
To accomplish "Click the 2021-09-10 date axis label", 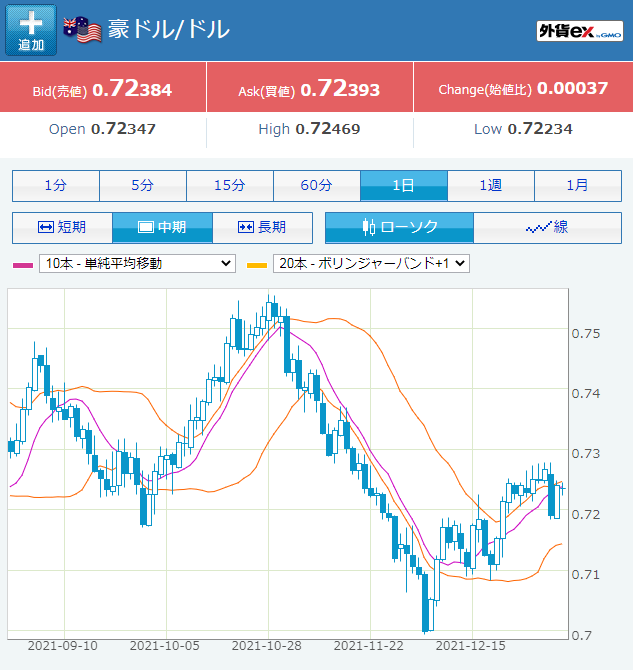I will point(62,646).
